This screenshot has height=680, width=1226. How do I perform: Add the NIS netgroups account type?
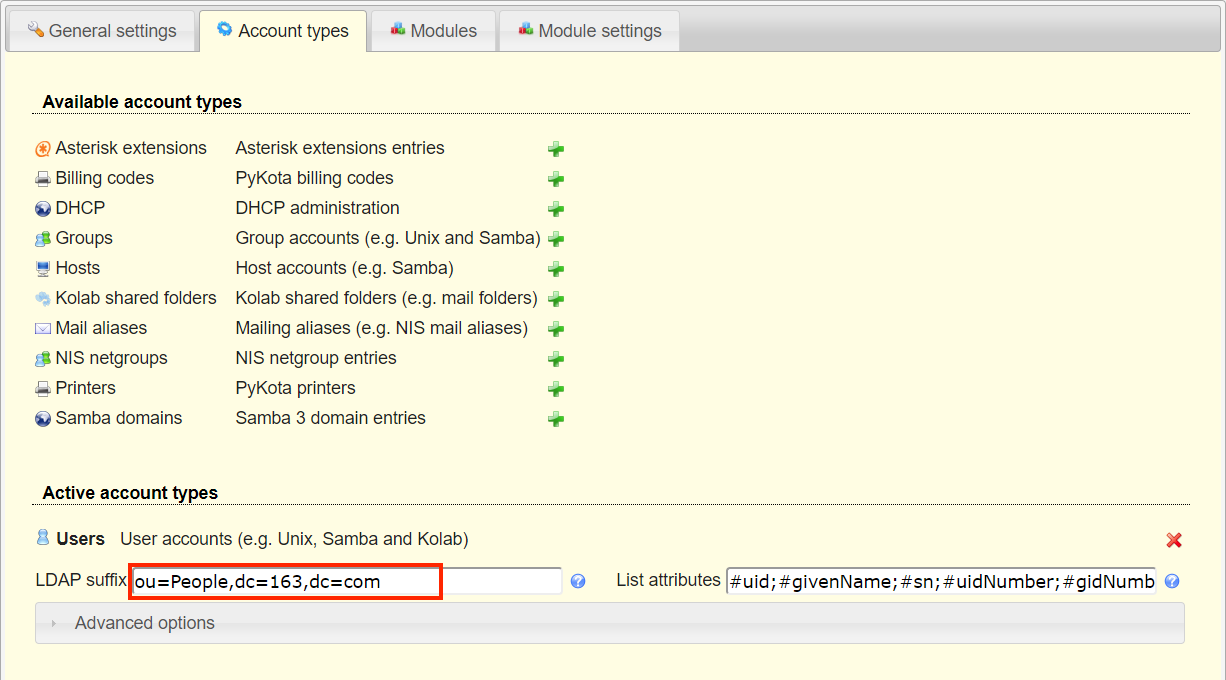[x=556, y=359]
